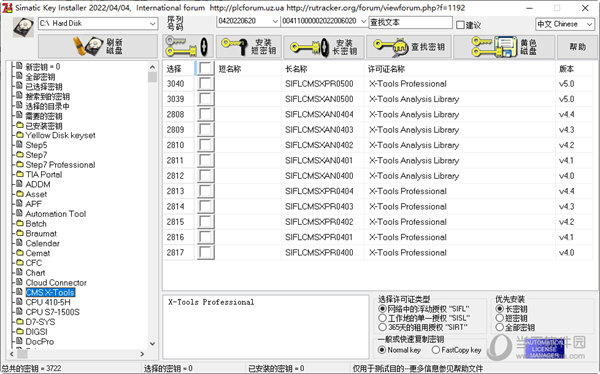This screenshot has height=374, width=600.
Task: Select the FastCopy key radio button
Action: (435, 350)
